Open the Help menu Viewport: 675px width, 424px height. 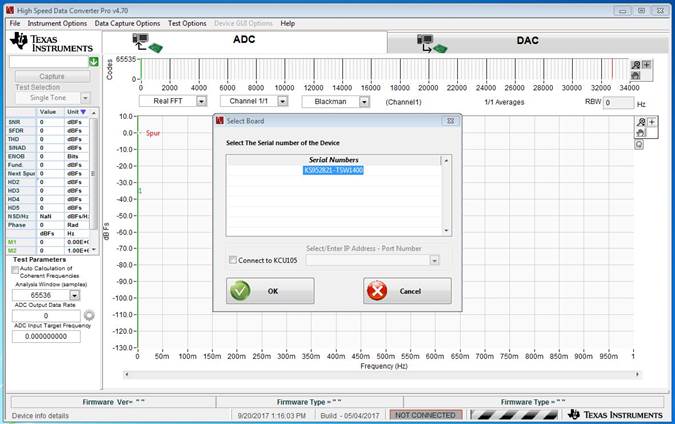[x=288, y=23]
